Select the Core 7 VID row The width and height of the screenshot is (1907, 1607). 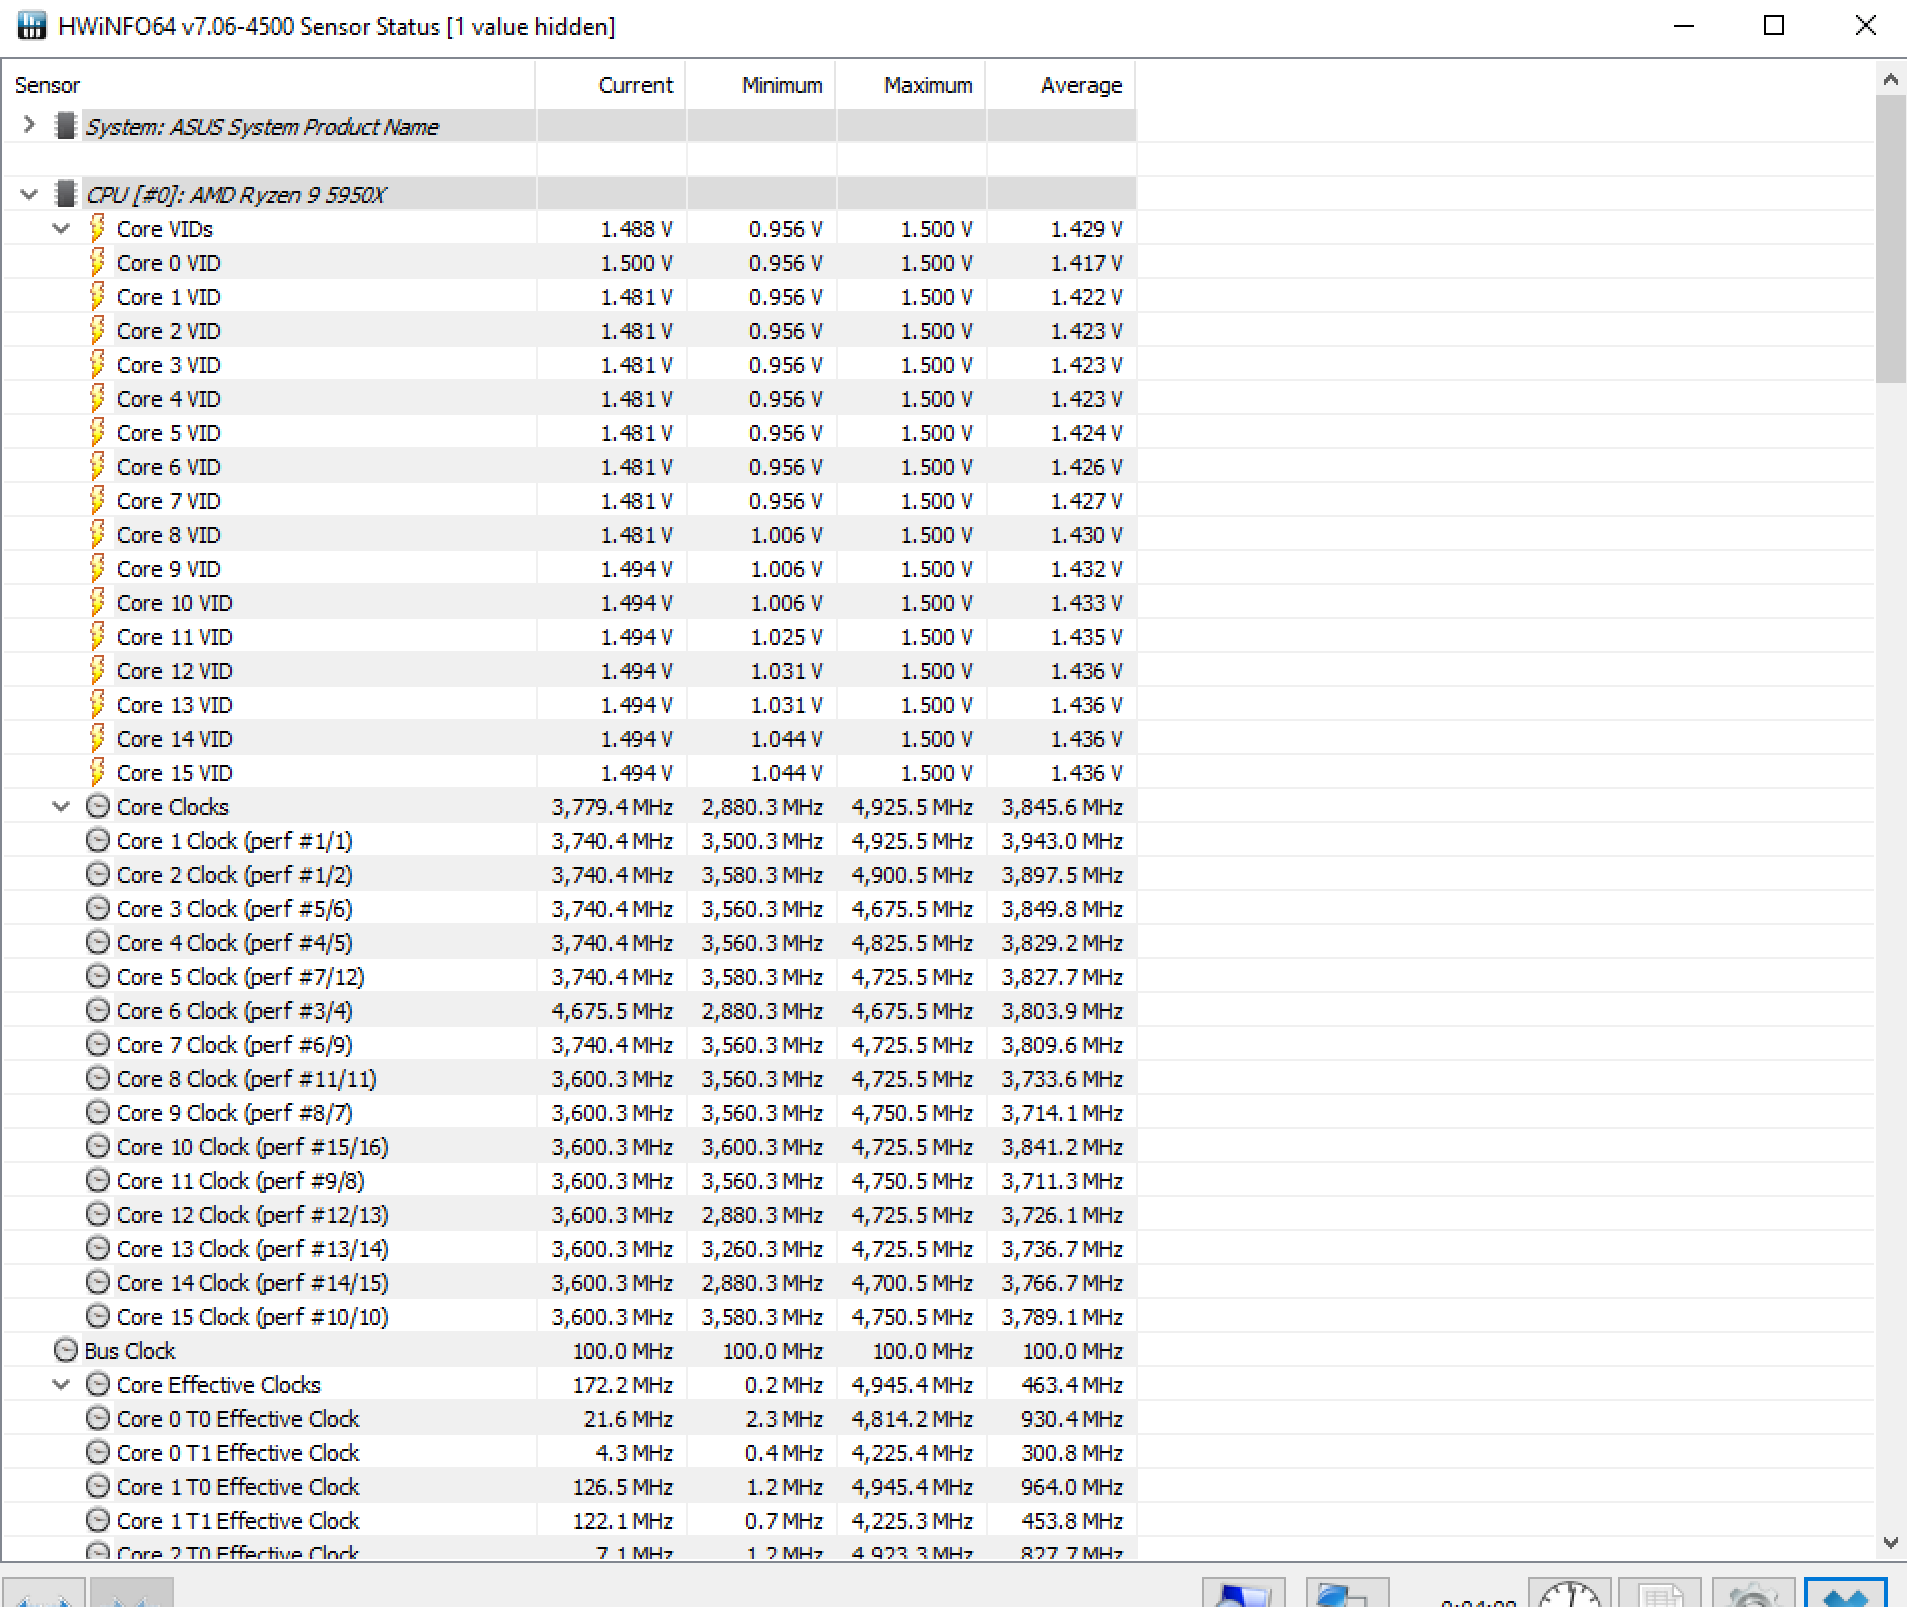pyautogui.click(x=568, y=500)
